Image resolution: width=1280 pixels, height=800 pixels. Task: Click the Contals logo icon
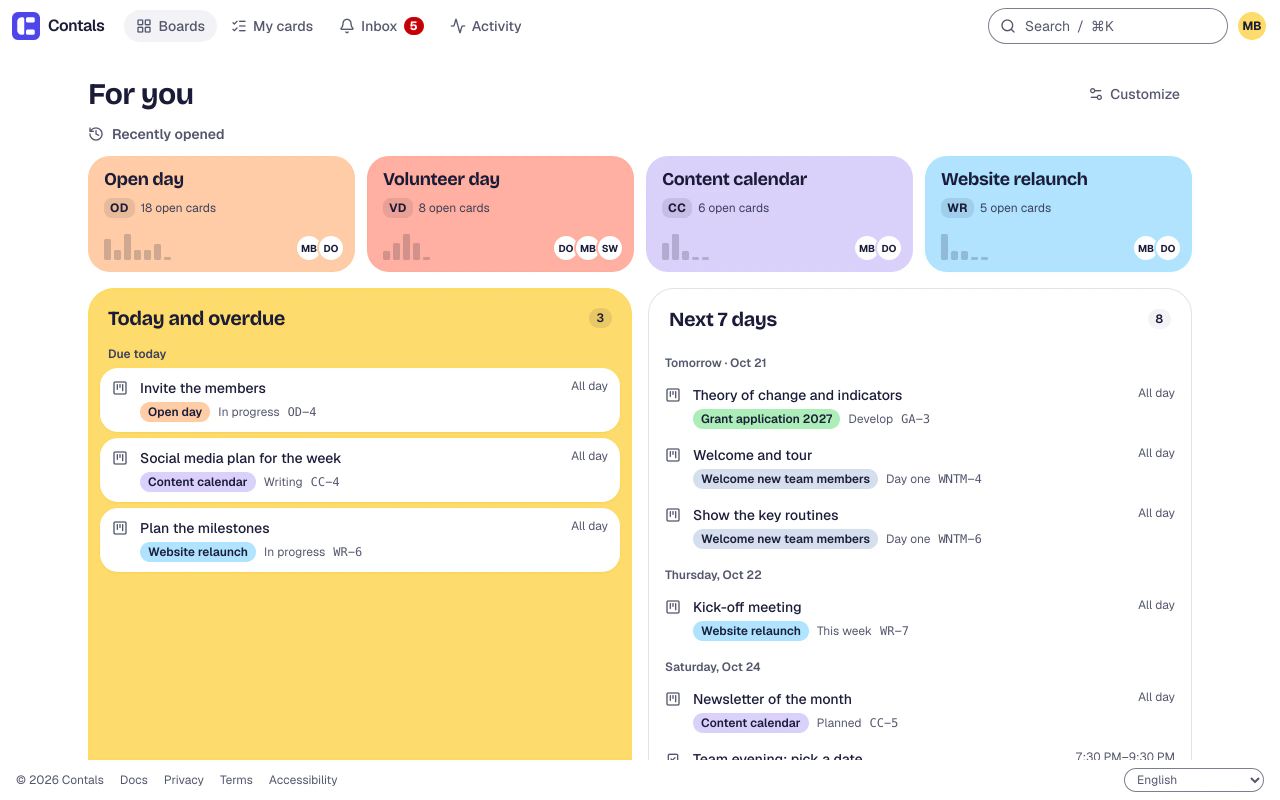point(26,26)
